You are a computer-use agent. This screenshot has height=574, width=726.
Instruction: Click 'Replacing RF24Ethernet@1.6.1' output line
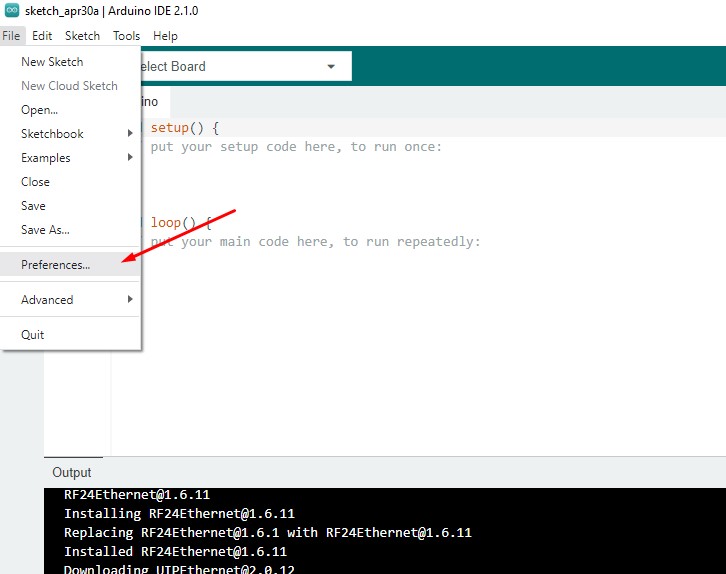click(268, 532)
